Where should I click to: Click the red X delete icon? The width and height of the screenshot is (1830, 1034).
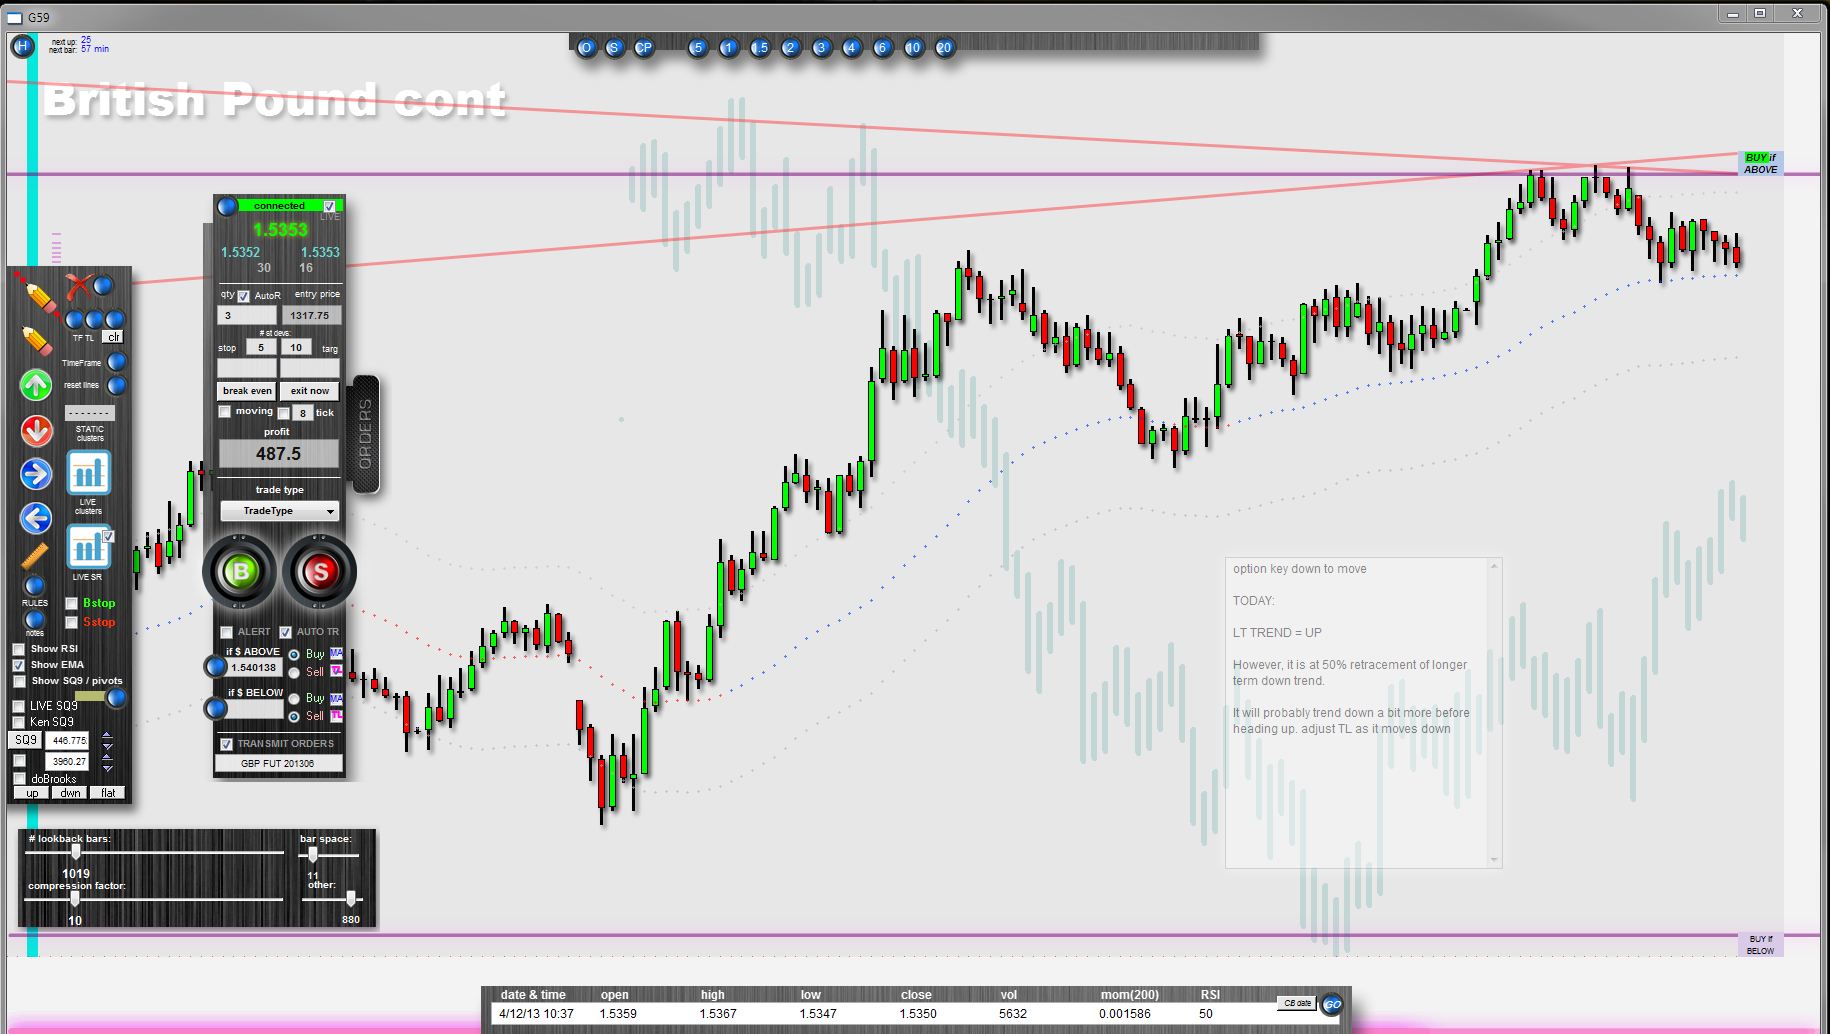click(78, 288)
